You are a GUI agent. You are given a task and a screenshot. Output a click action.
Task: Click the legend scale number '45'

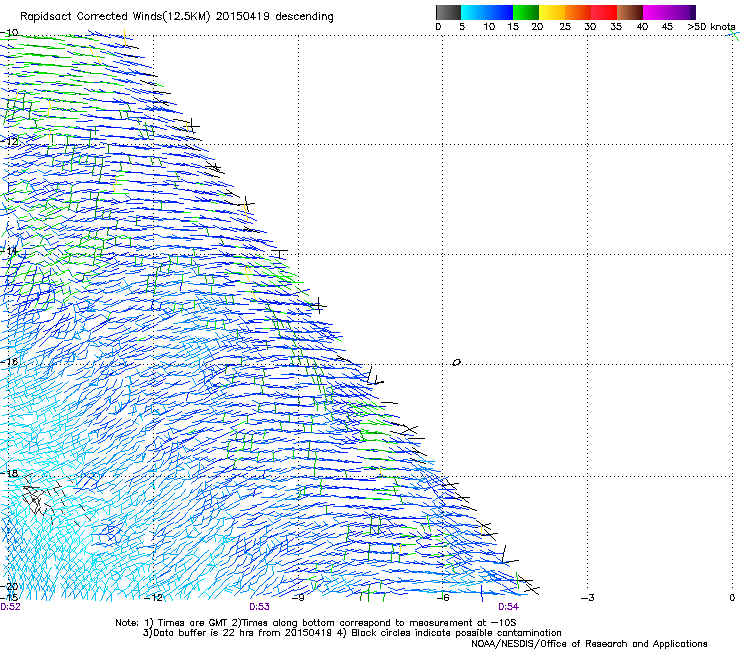point(667,27)
